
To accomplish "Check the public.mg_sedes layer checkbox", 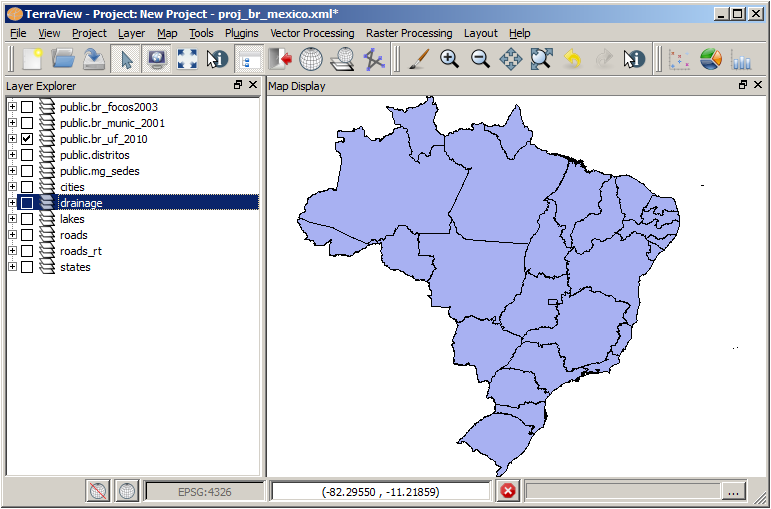I will [27, 171].
